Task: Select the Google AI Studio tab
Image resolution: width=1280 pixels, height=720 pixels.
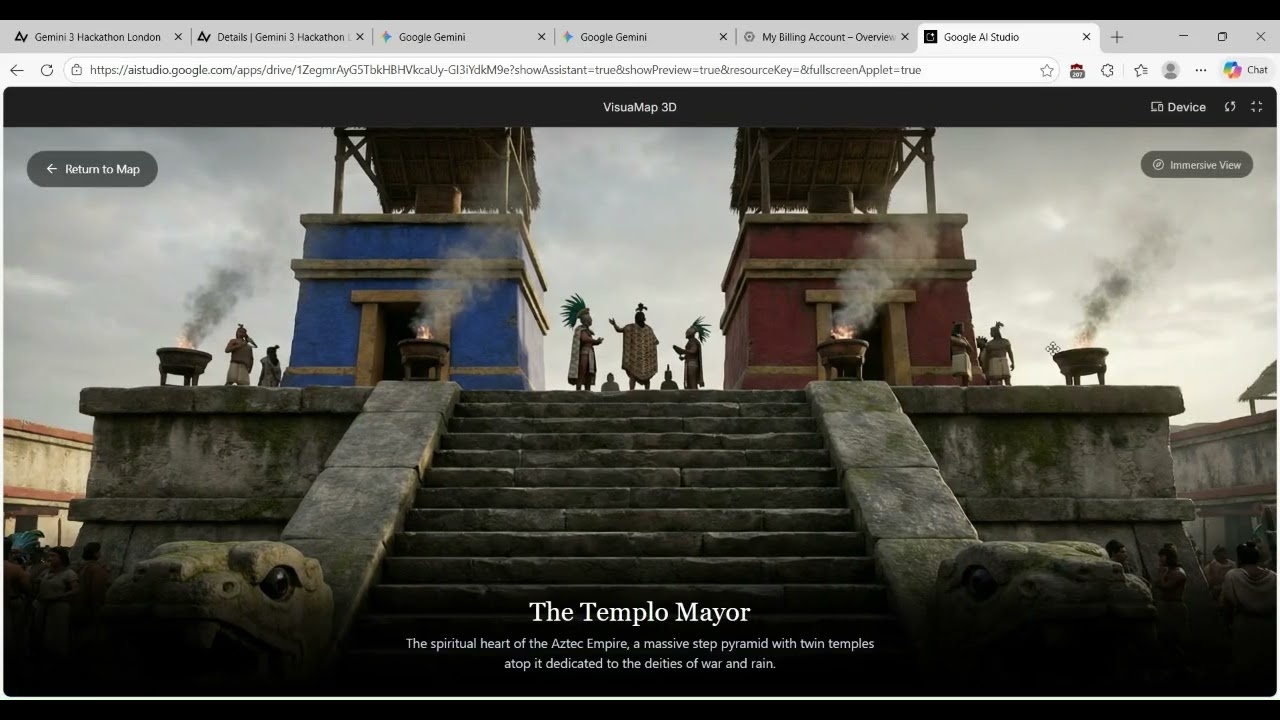Action: click(x=1008, y=37)
